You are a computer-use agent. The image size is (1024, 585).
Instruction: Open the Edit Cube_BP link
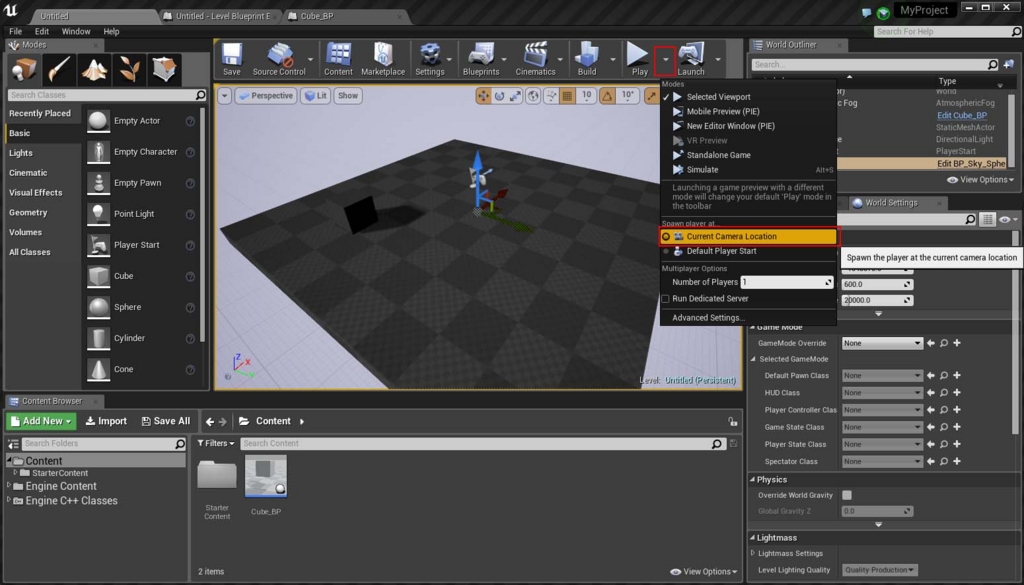tap(962, 116)
